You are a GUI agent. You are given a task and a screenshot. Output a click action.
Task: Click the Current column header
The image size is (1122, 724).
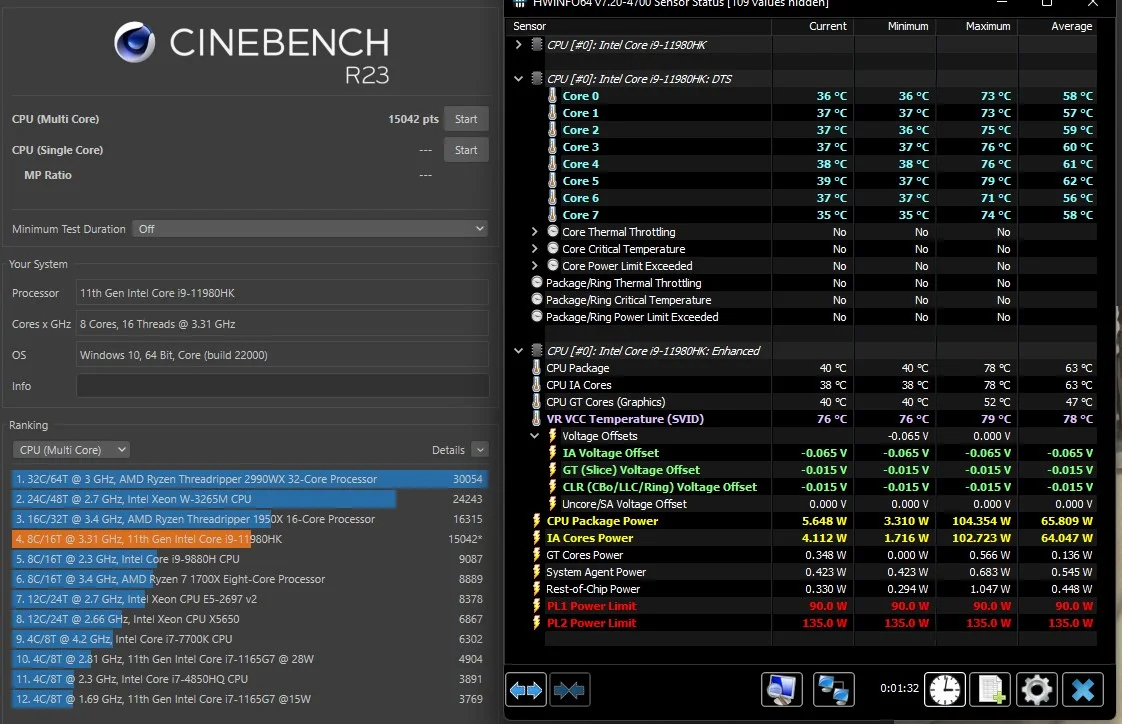(828, 26)
